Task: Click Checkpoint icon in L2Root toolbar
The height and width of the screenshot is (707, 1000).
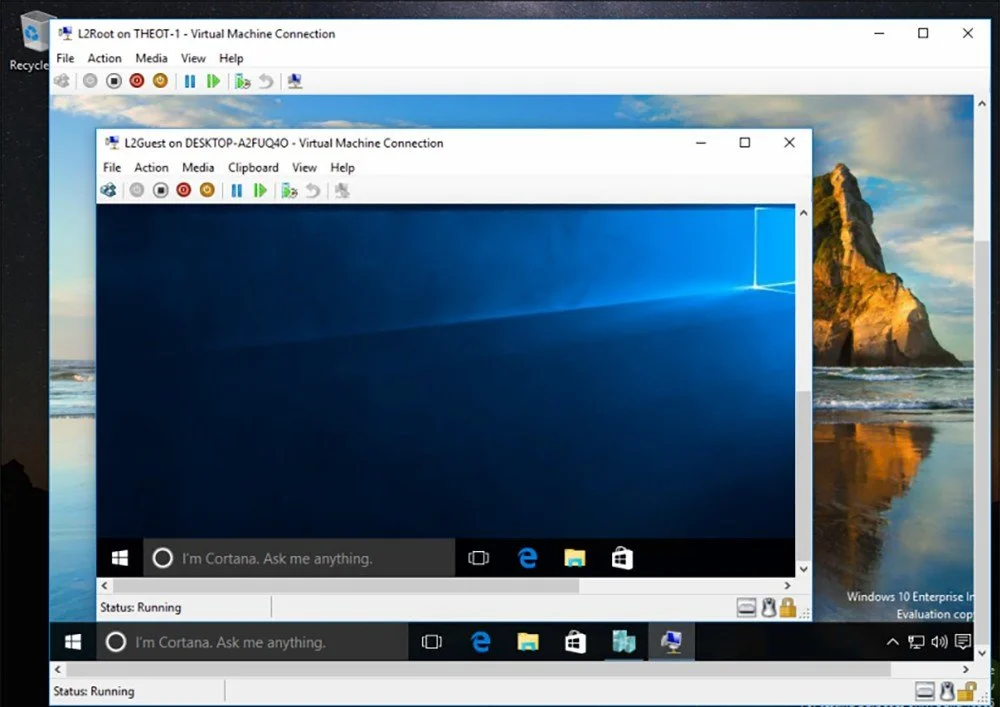Action: (242, 81)
